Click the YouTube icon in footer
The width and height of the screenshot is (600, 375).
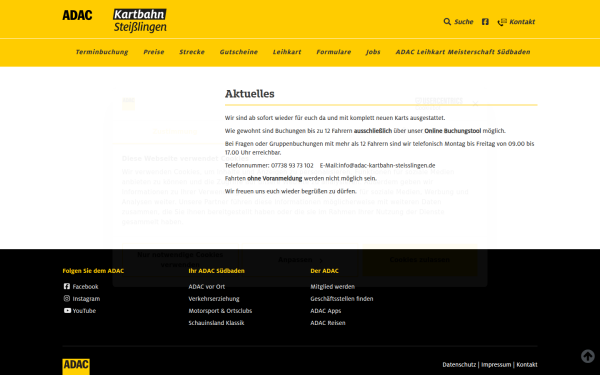tap(67, 310)
